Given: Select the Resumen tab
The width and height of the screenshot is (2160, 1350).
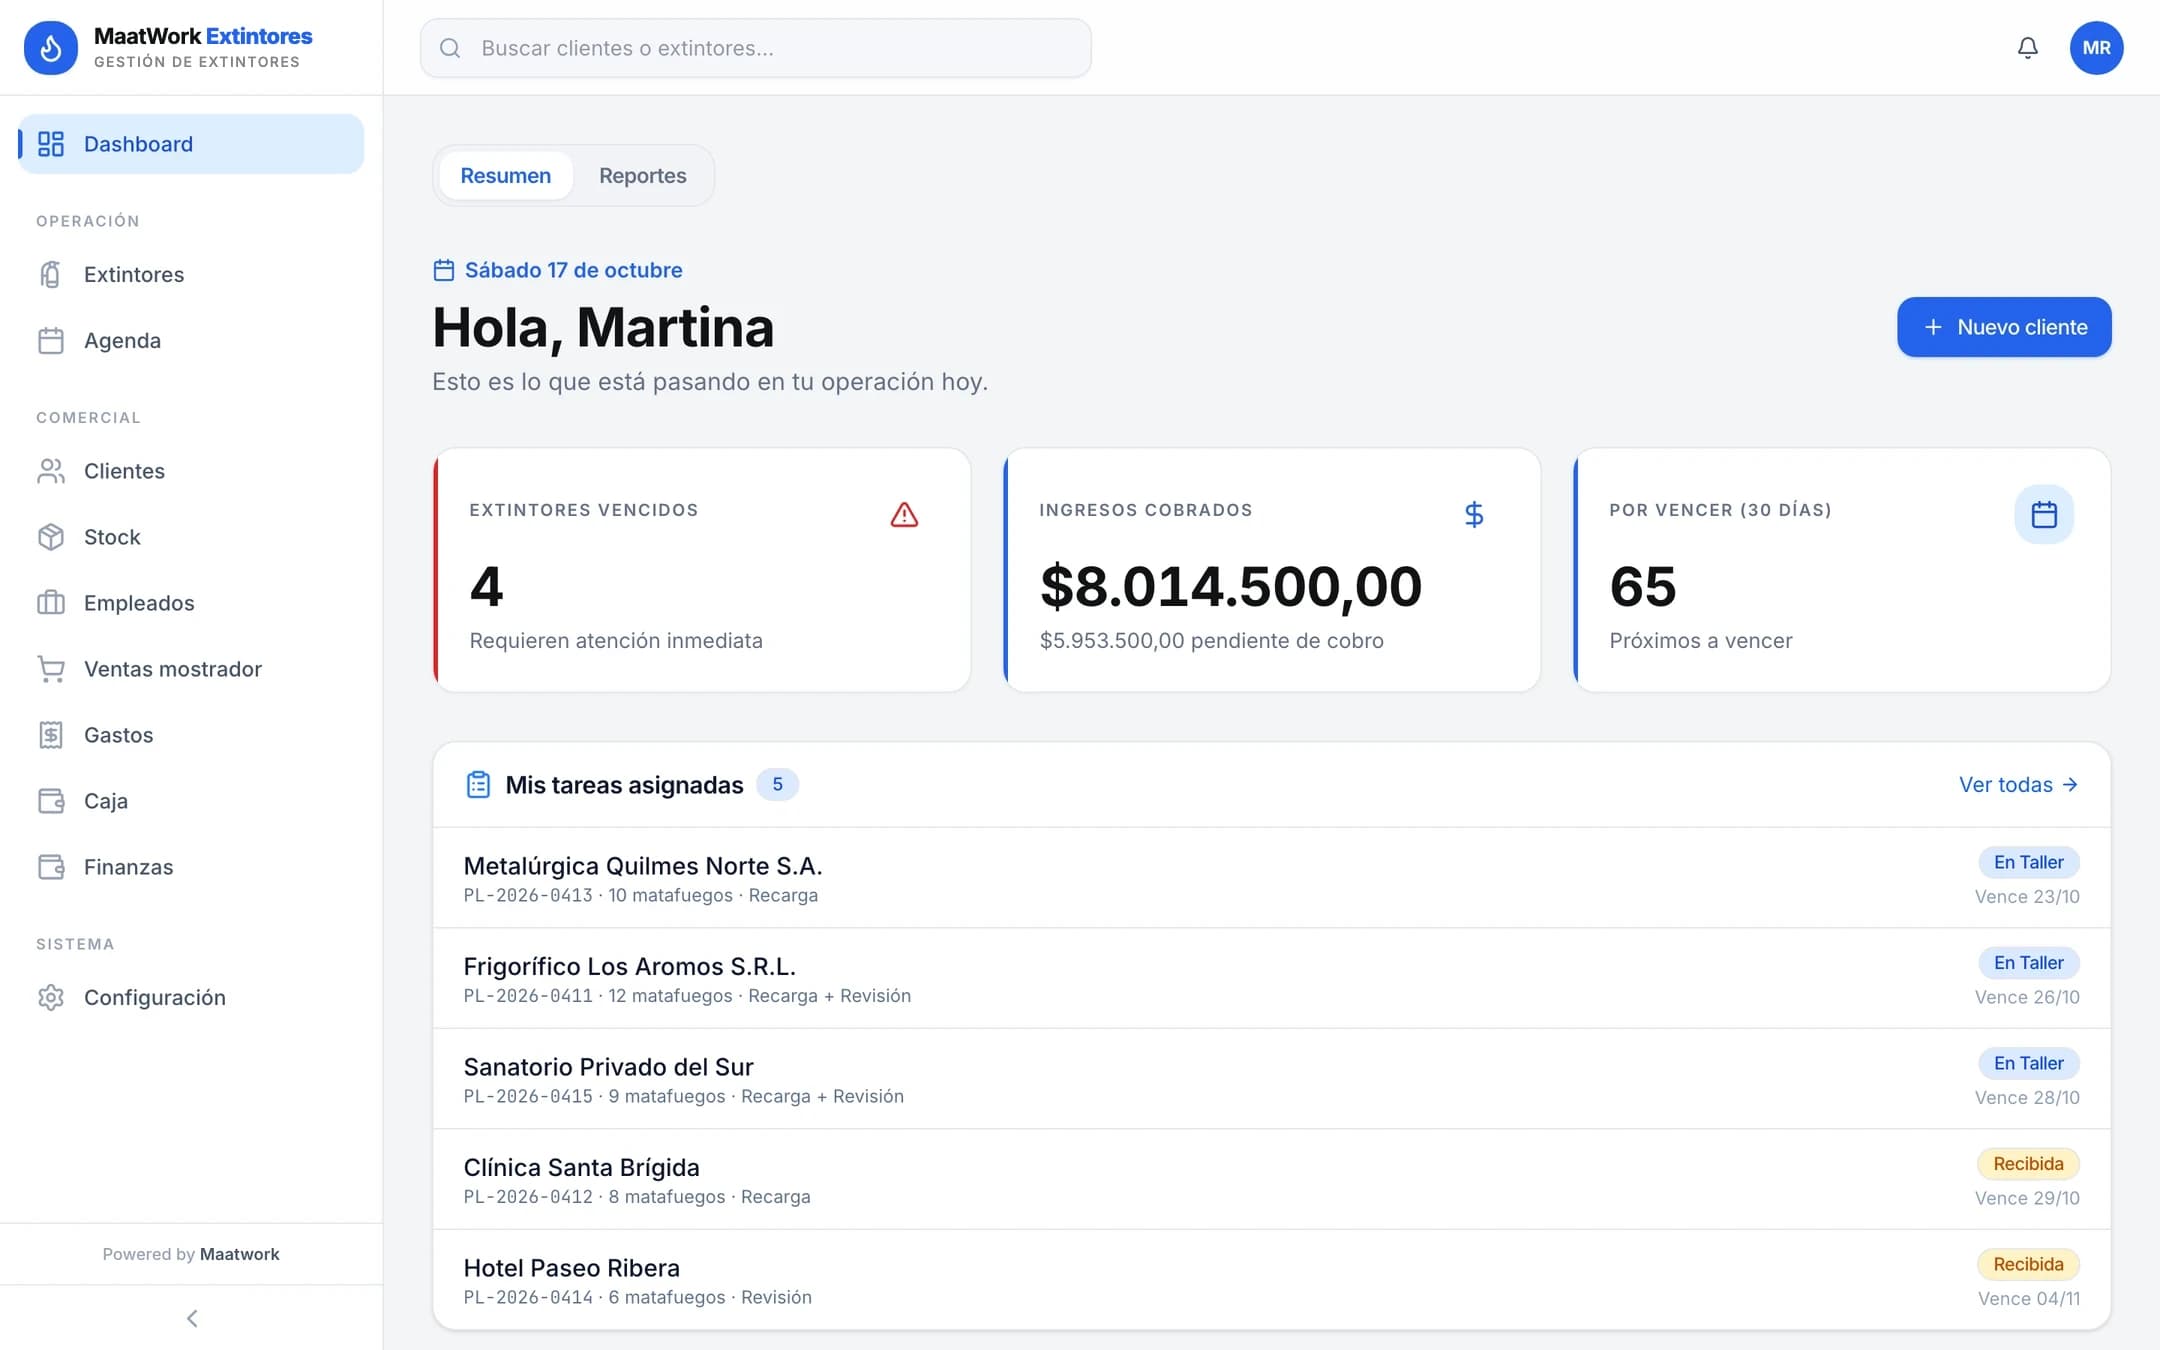Looking at the screenshot, I should tap(505, 176).
